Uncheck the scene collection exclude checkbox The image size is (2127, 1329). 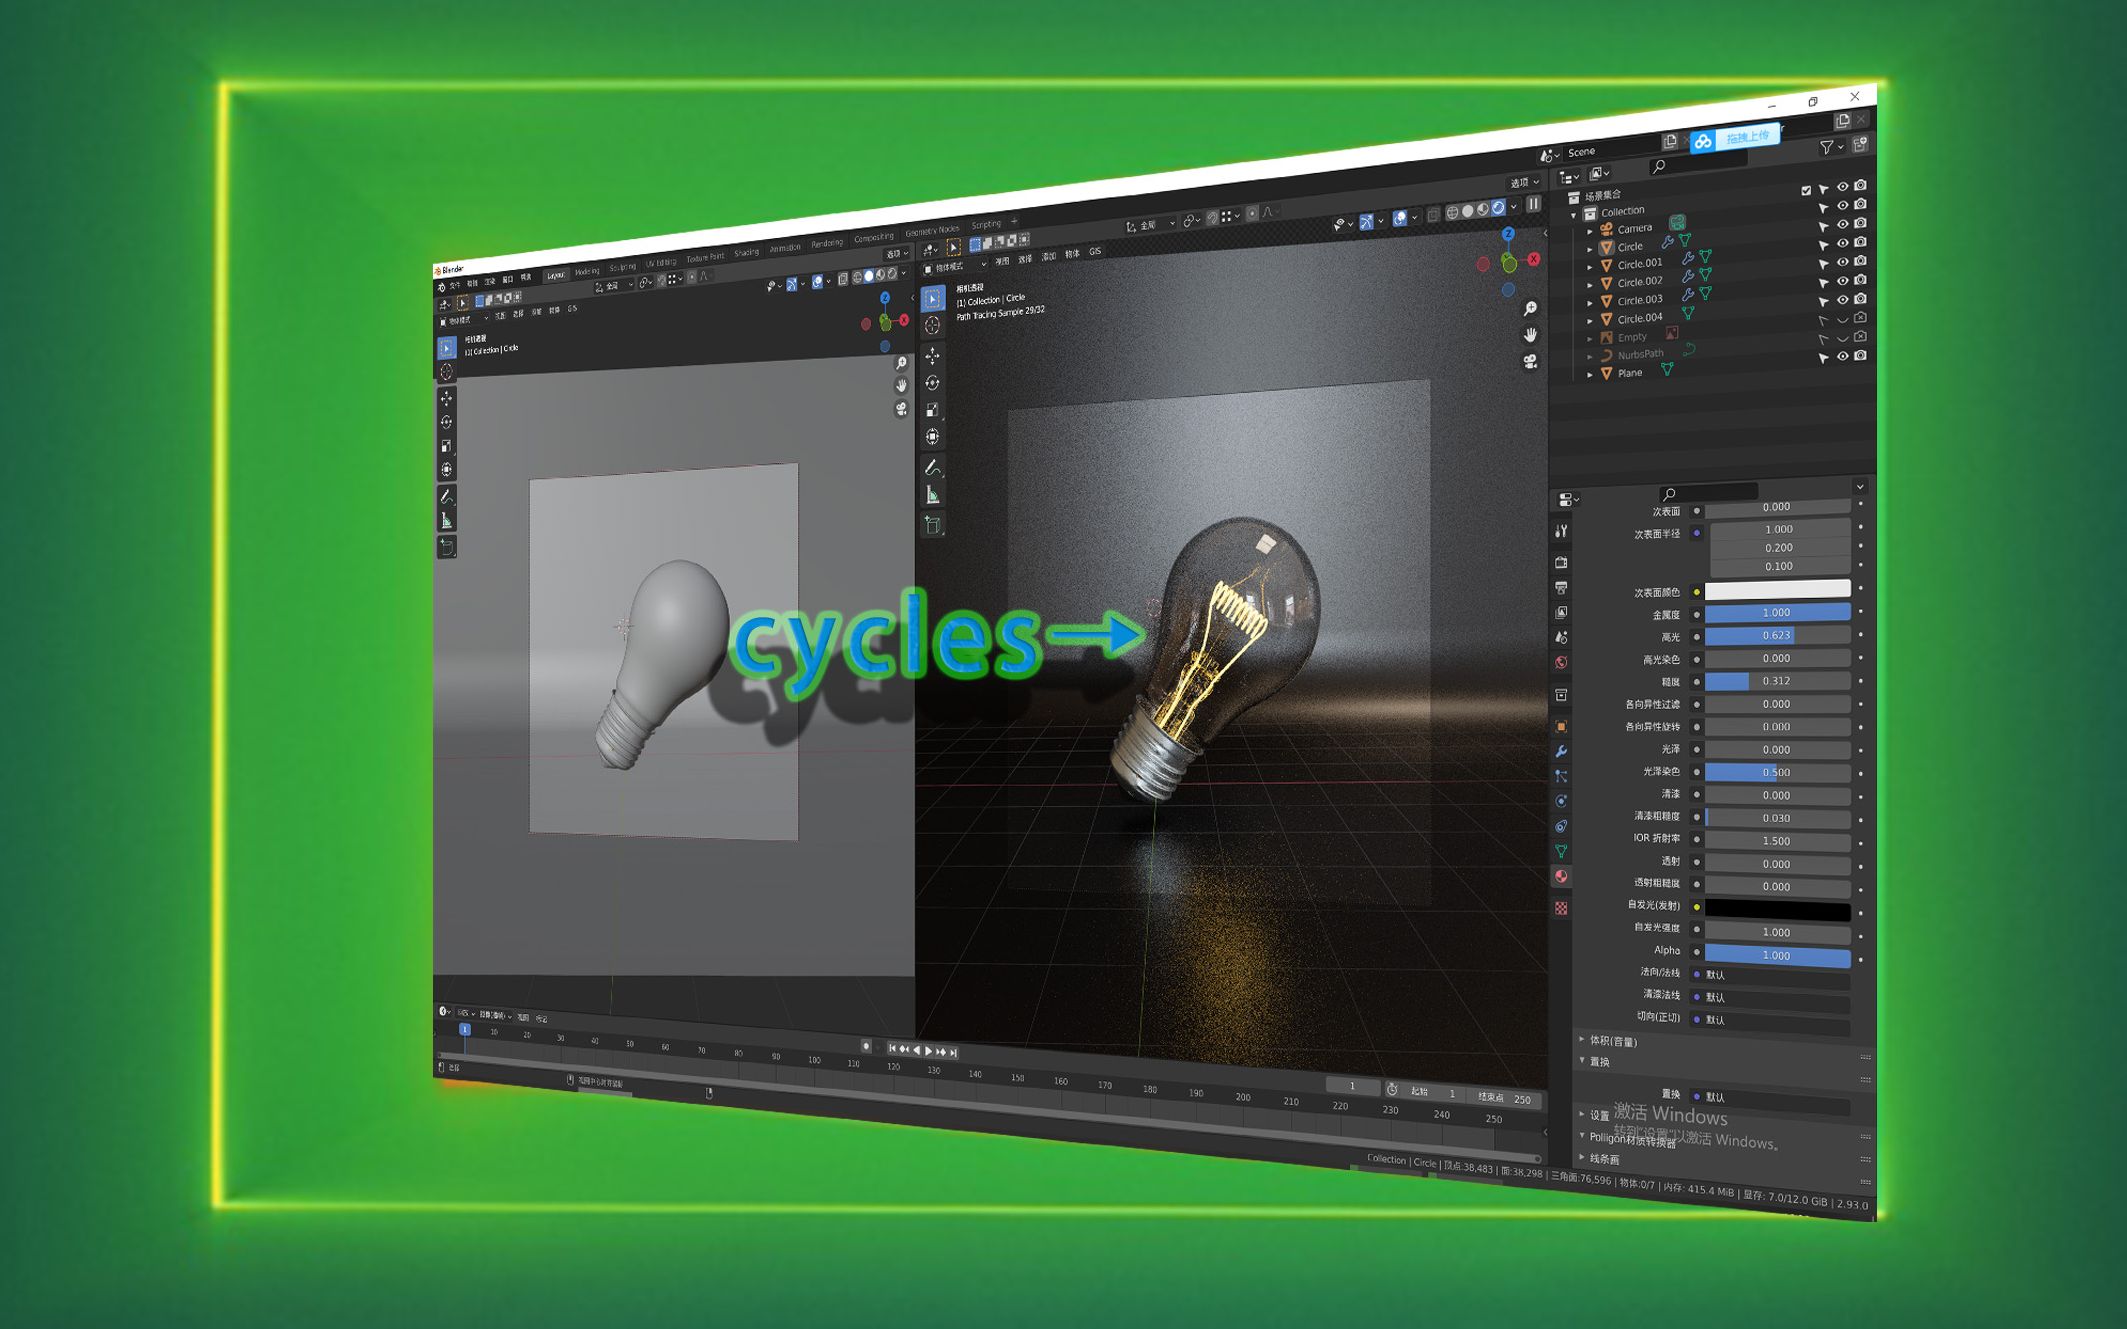[x=1806, y=190]
